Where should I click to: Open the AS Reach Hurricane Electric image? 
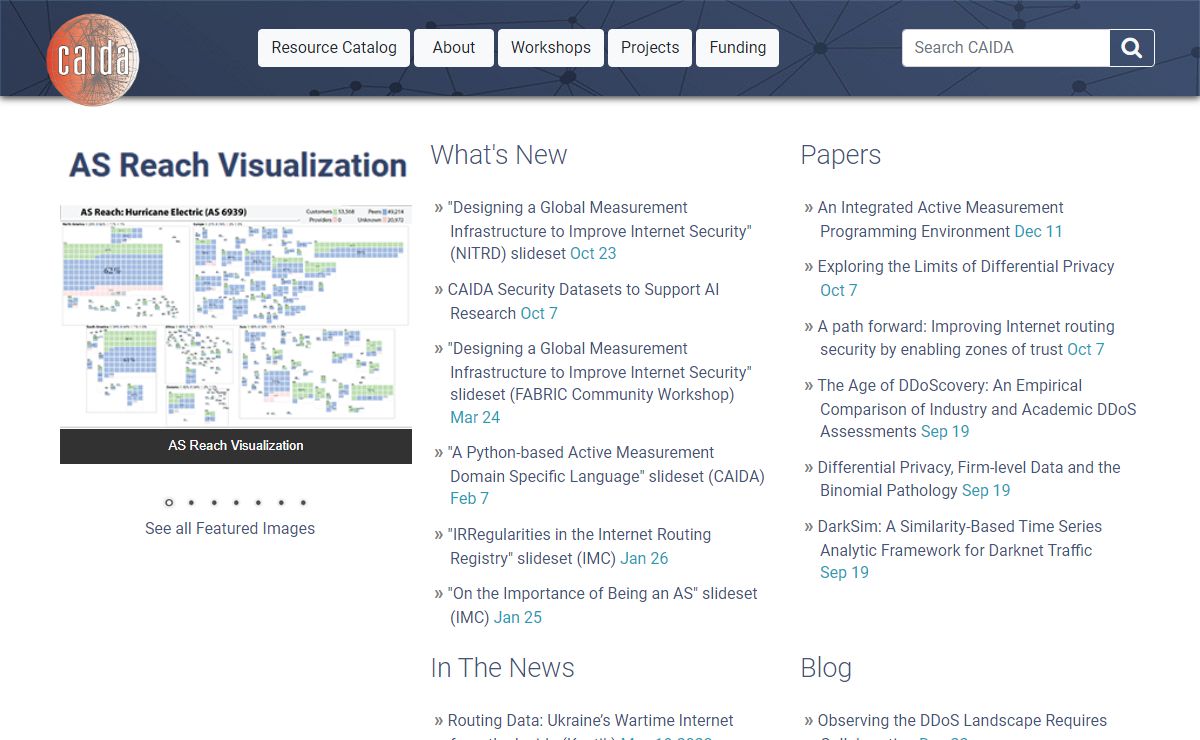tap(236, 316)
